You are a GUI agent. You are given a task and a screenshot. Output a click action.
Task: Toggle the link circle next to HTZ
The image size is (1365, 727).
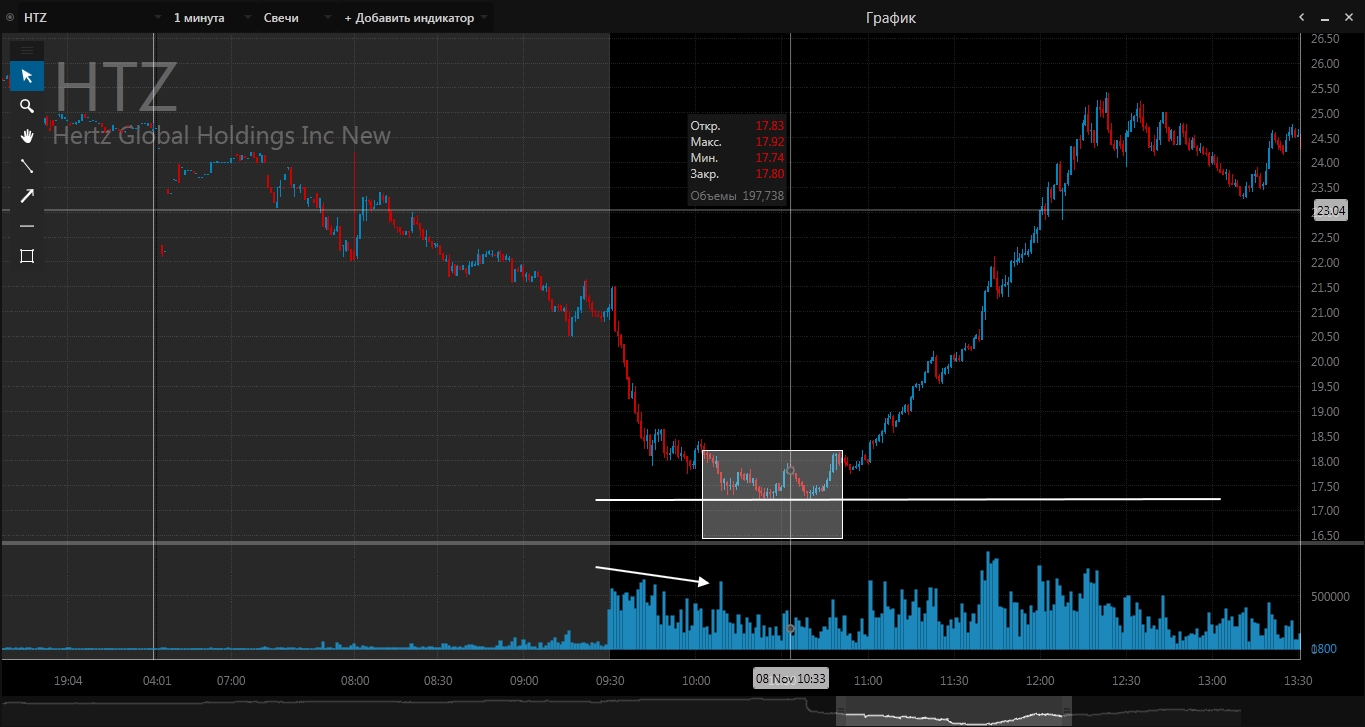pyautogui.click(x=10, y=18)
